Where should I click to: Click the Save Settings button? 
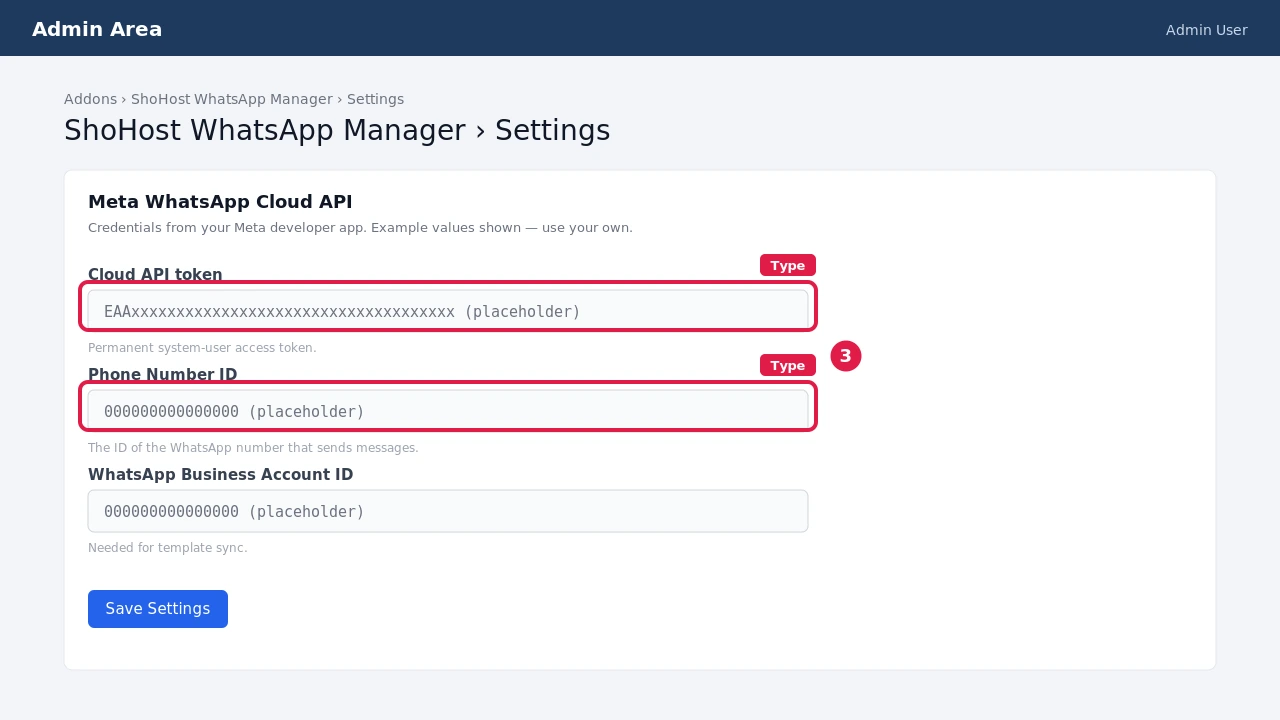[x=158, y=609]
